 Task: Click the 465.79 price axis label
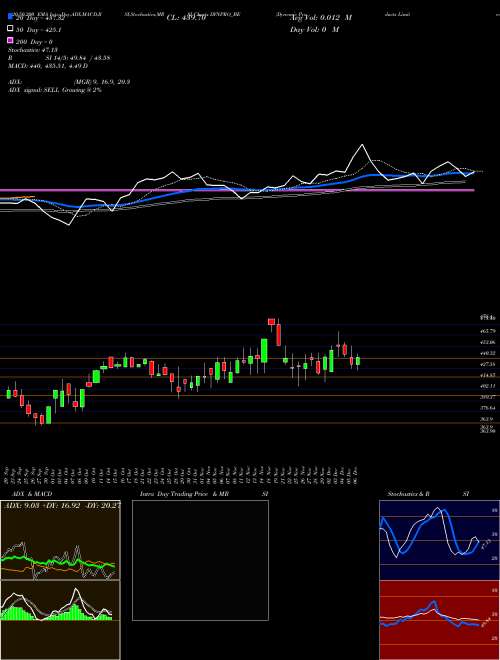(x=488, y=331)
